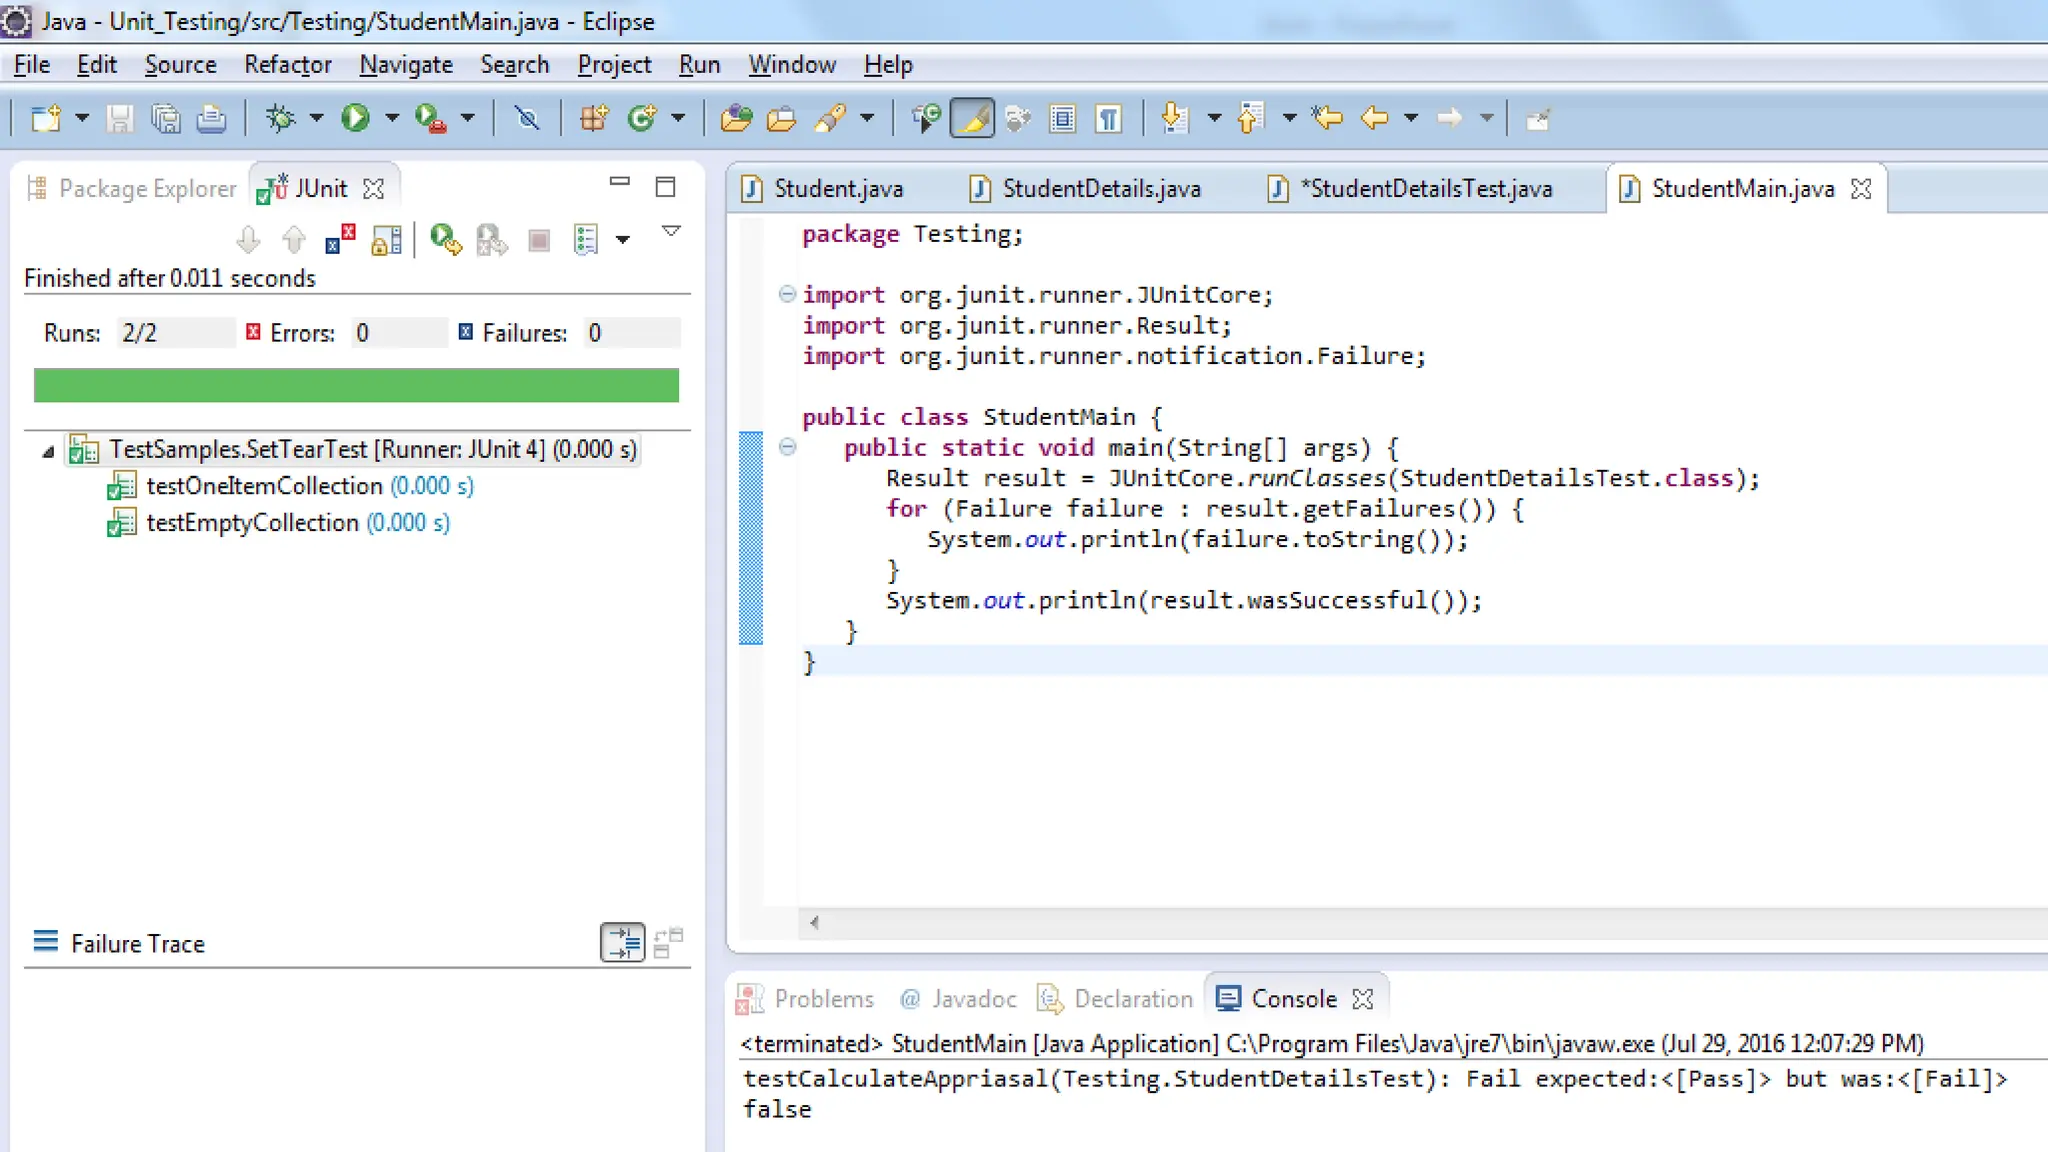
Task: Rerun the JUnit test from JUnit panel
Action: click(445, 240)
